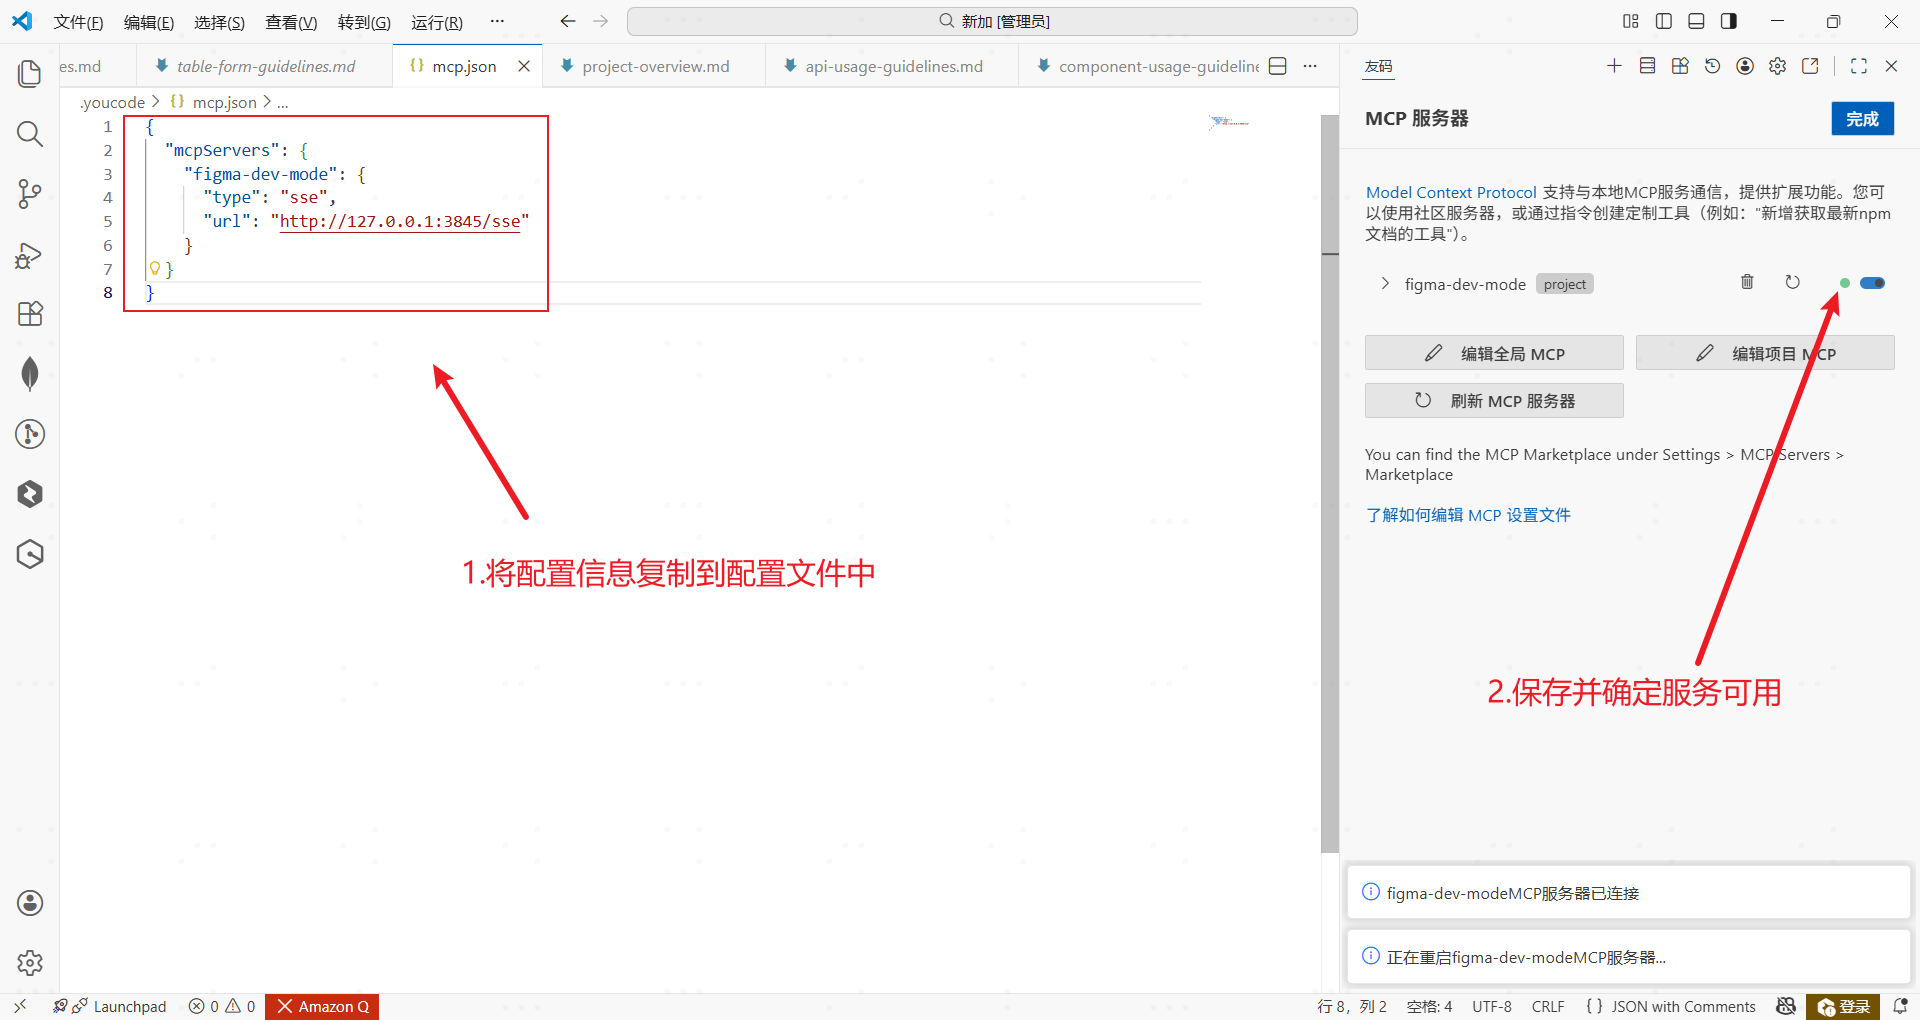Open settings gear in the MCP panel header
The image size is (1920, 1020).
point(1777,66)
